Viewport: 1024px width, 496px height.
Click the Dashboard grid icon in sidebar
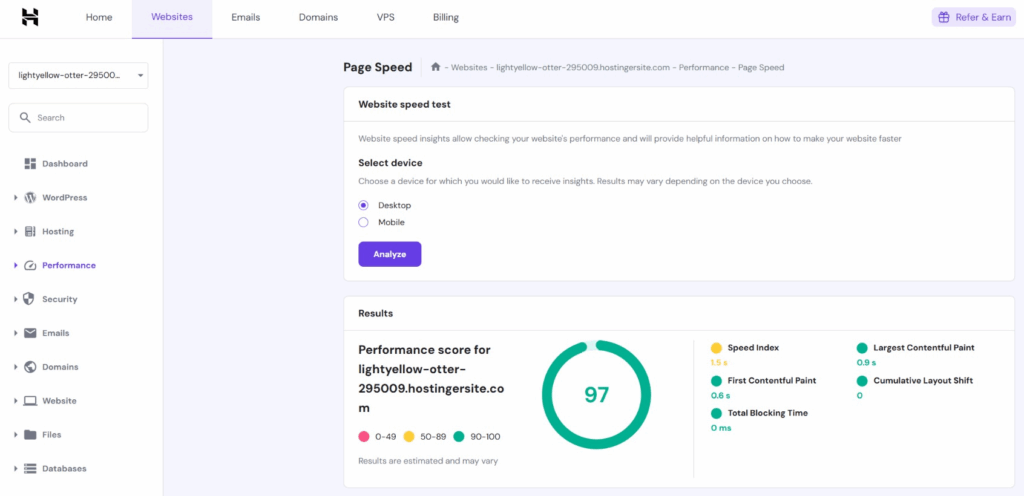pyautogui.click(x=30, y=164)
